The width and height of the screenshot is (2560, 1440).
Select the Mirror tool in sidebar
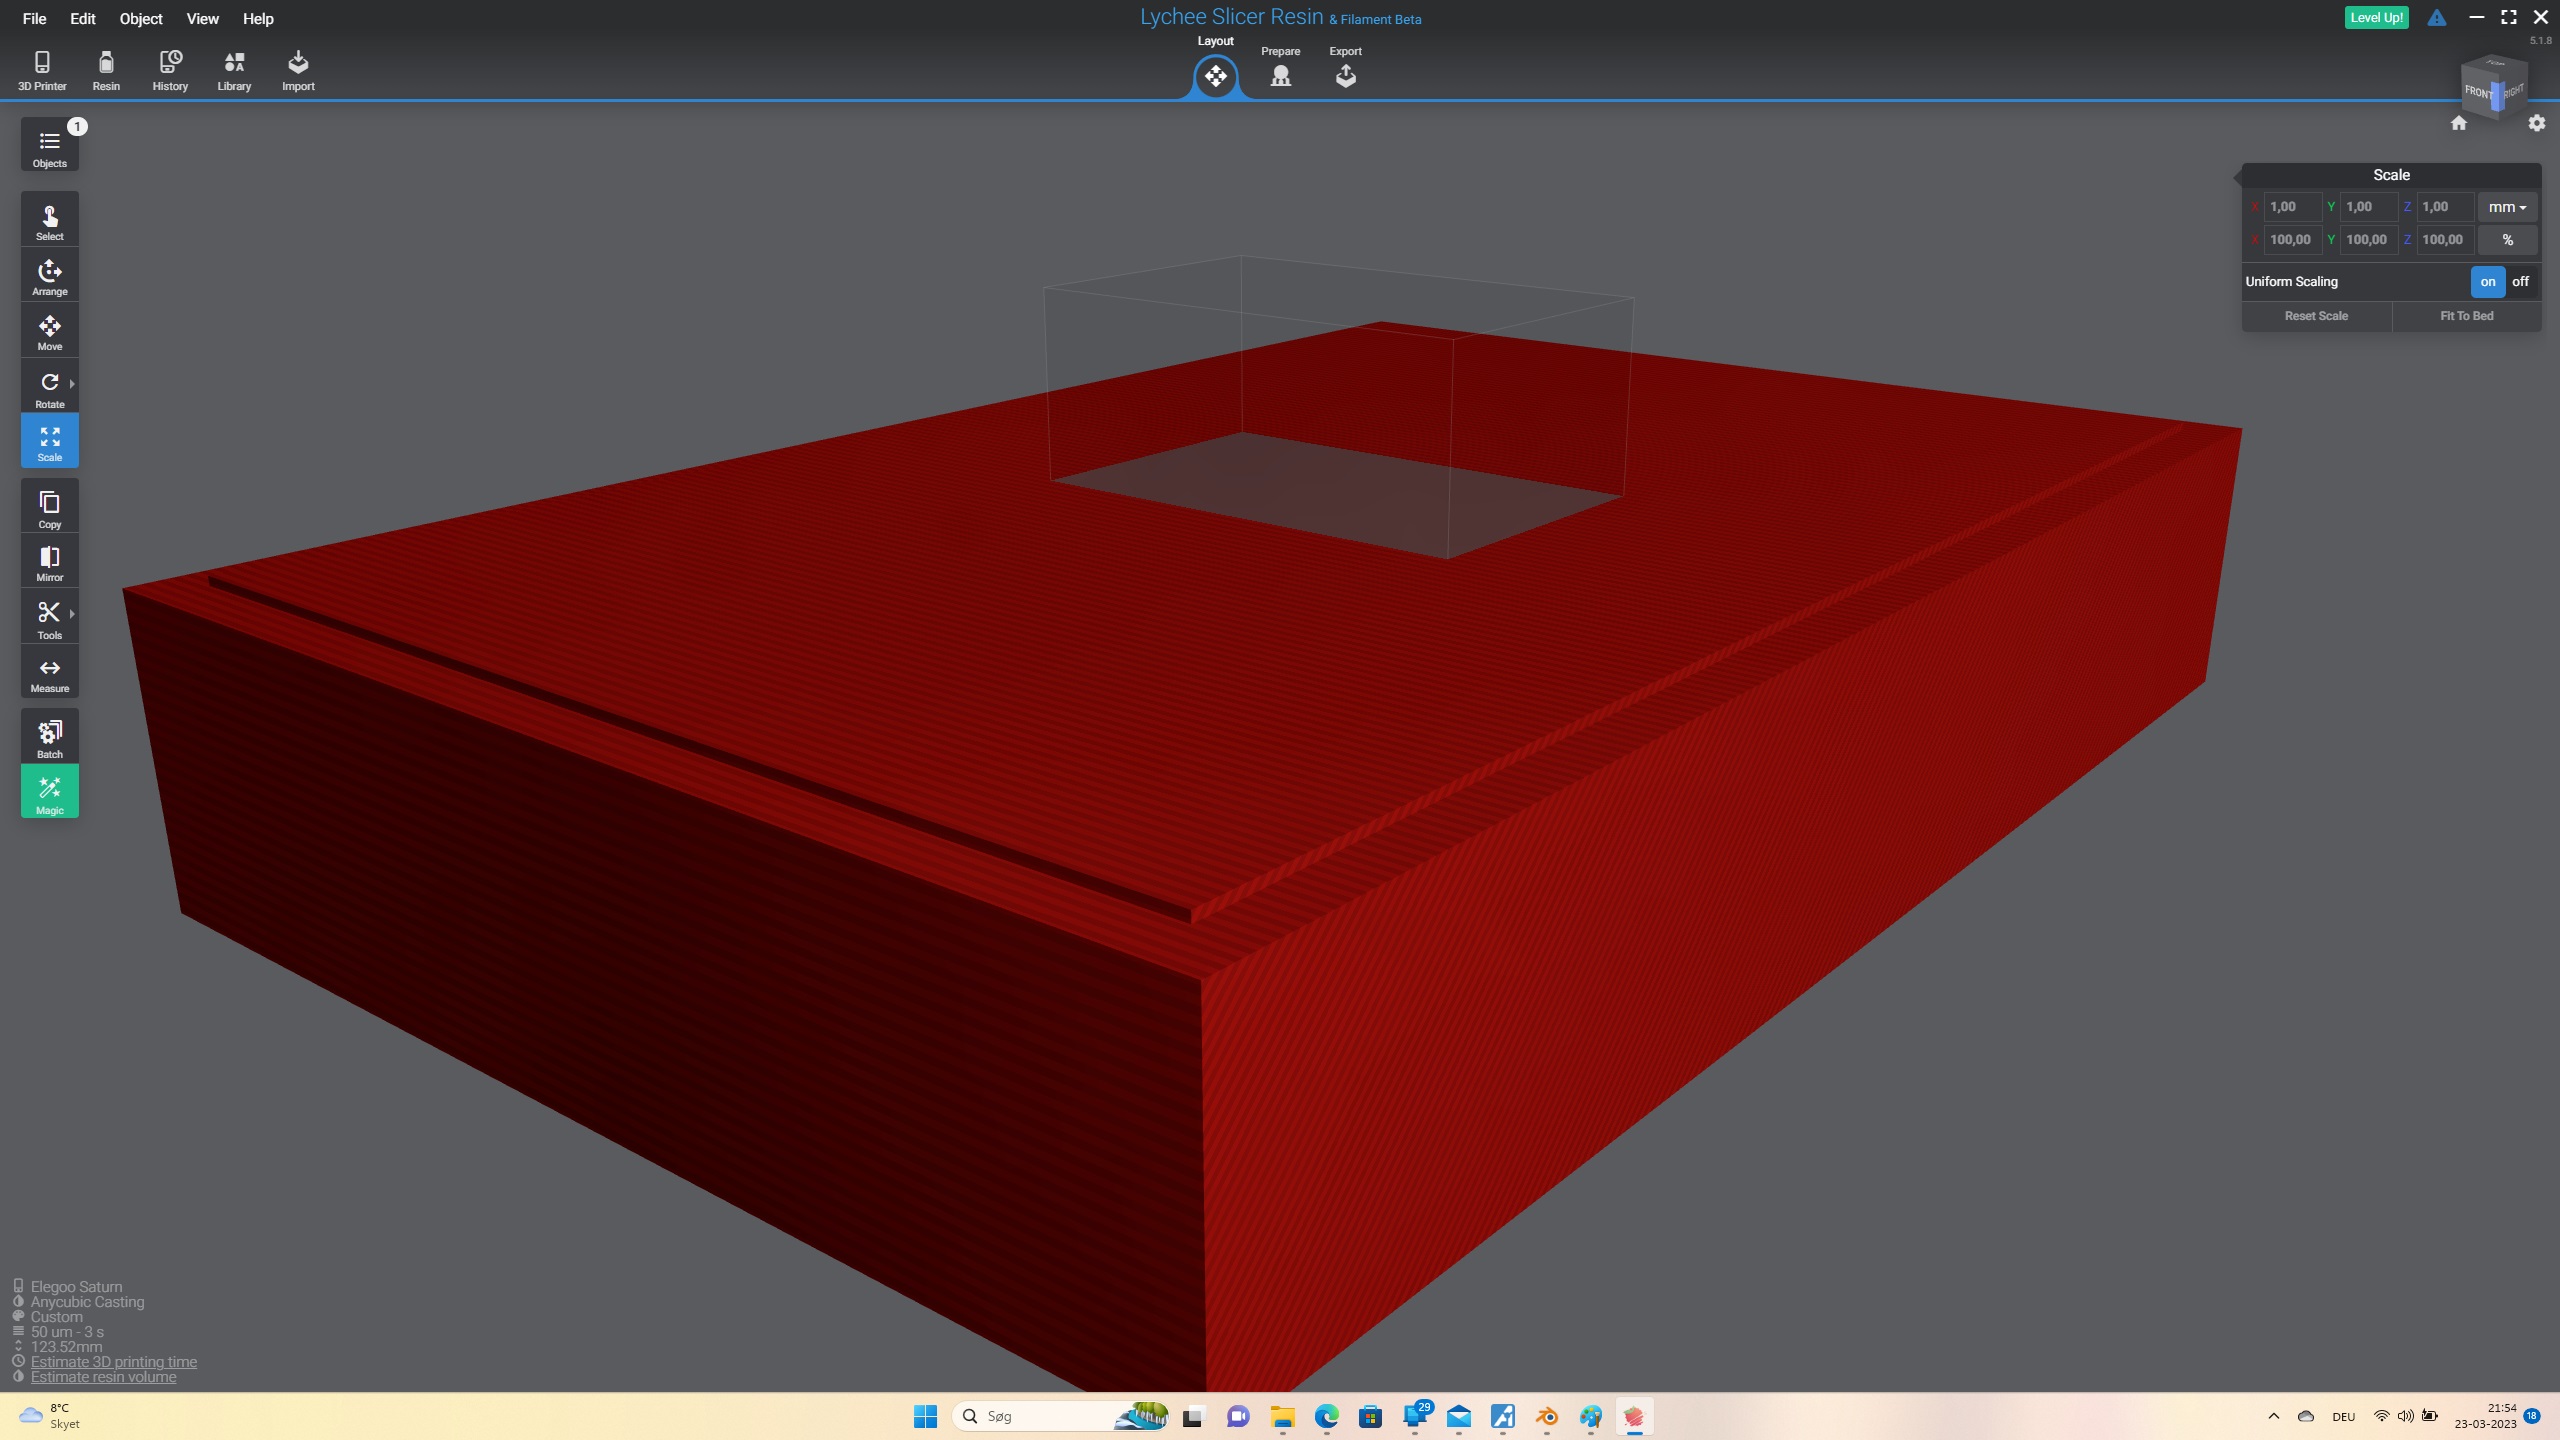[x=49, y=562]
